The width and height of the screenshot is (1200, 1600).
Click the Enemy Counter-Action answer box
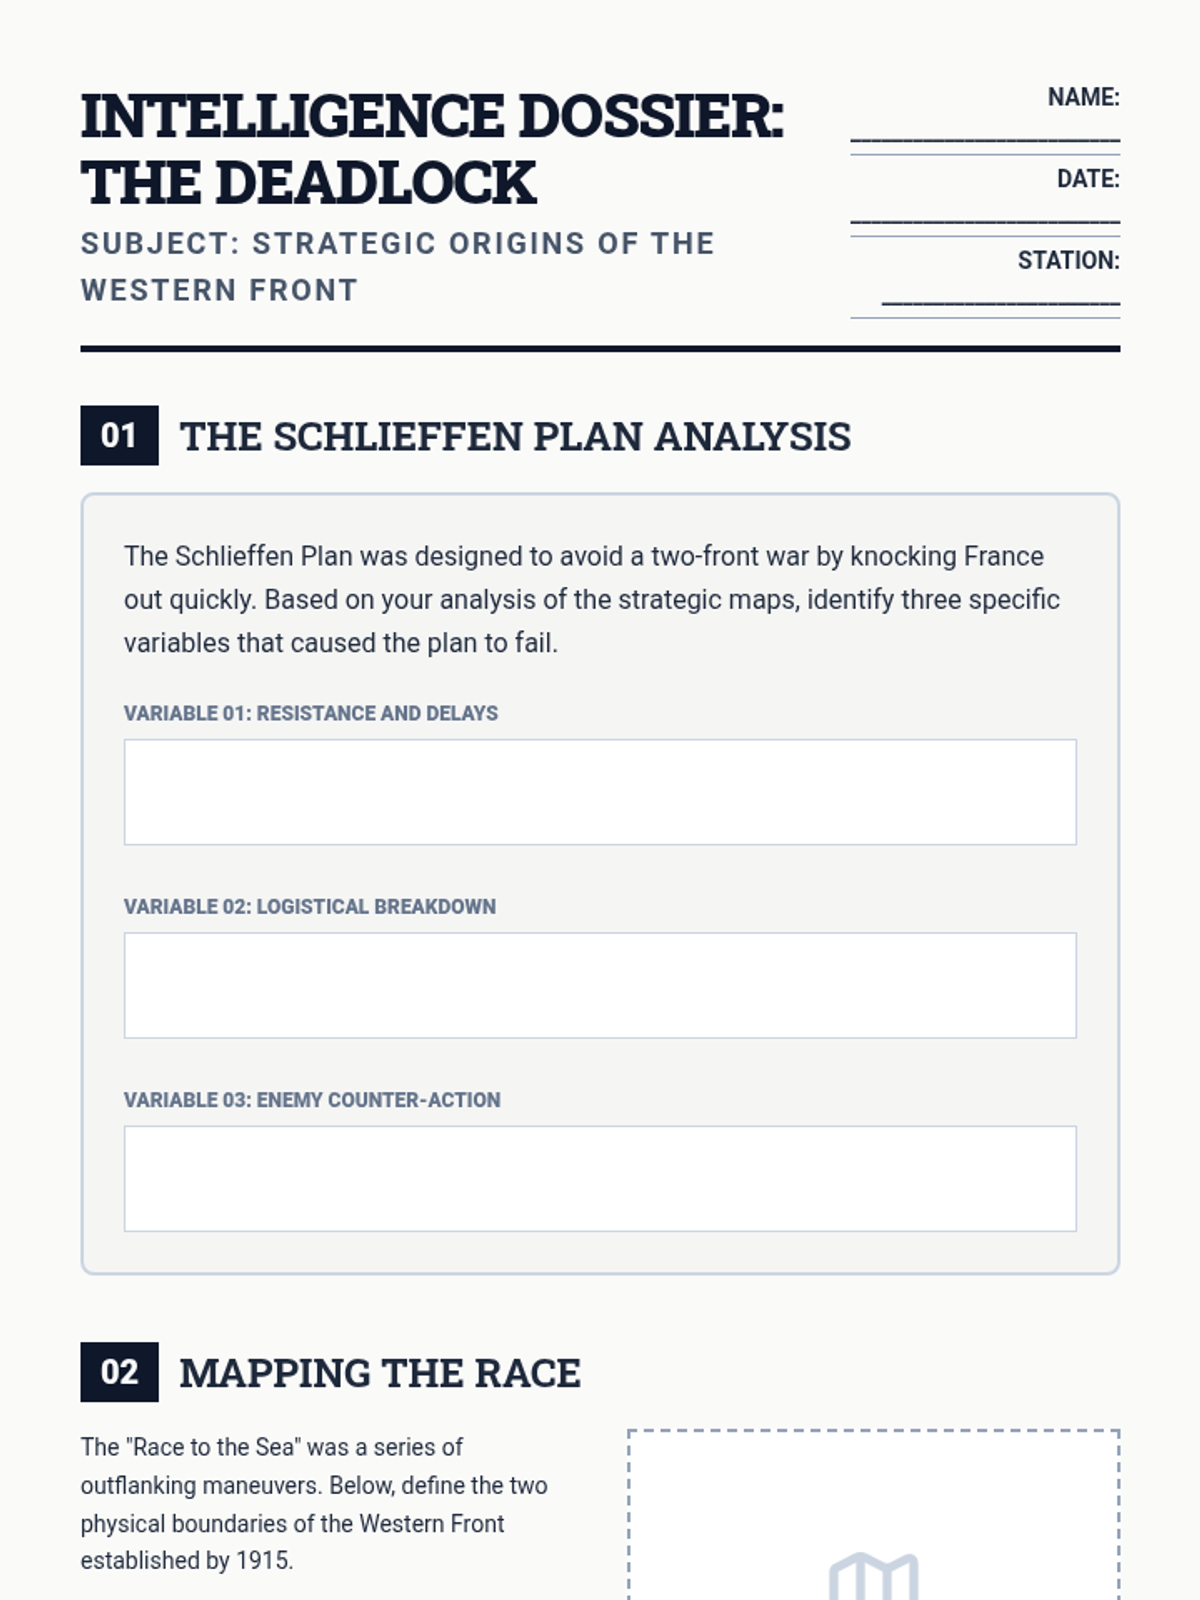[600, 1178]
